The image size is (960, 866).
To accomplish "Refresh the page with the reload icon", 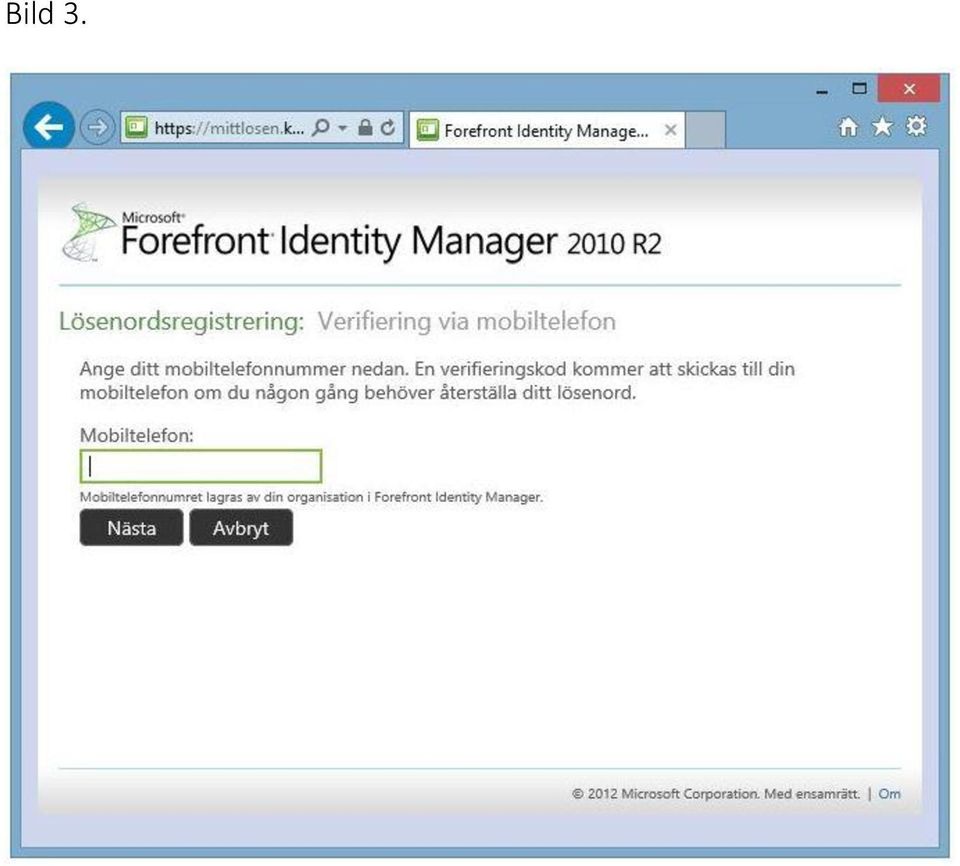I will click(388, 127).
